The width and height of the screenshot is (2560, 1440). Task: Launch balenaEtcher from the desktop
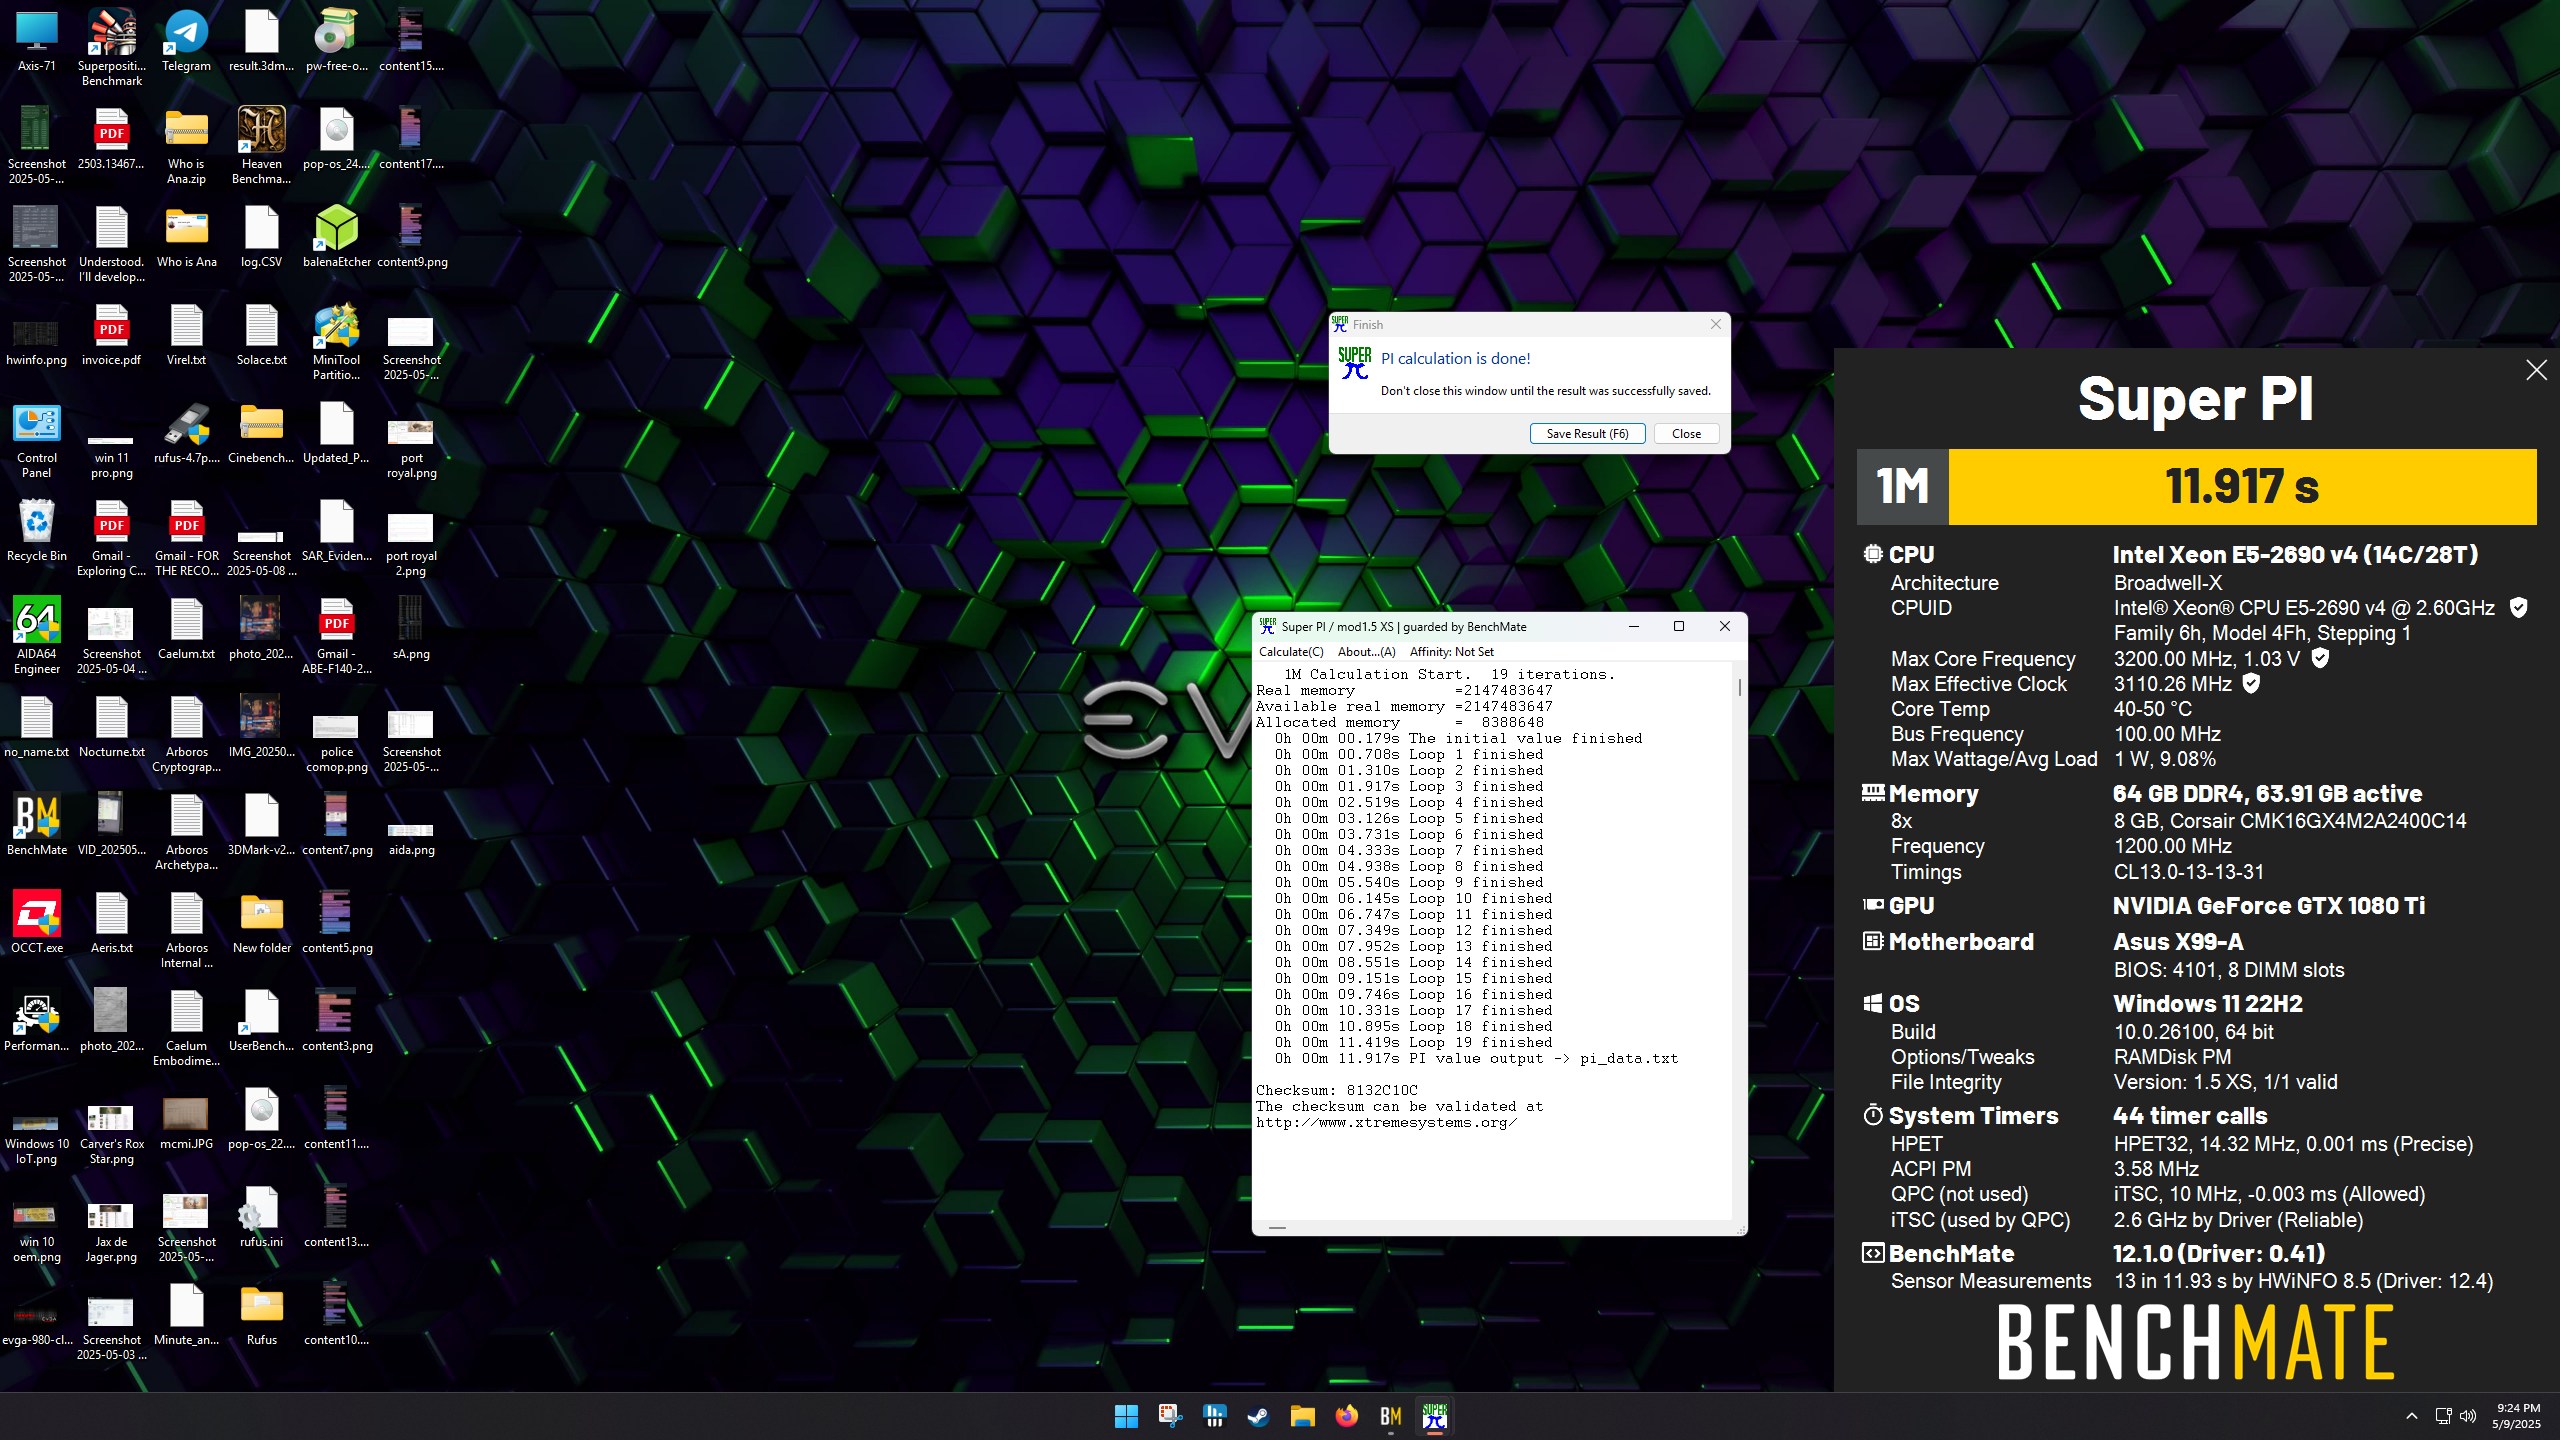337,236
